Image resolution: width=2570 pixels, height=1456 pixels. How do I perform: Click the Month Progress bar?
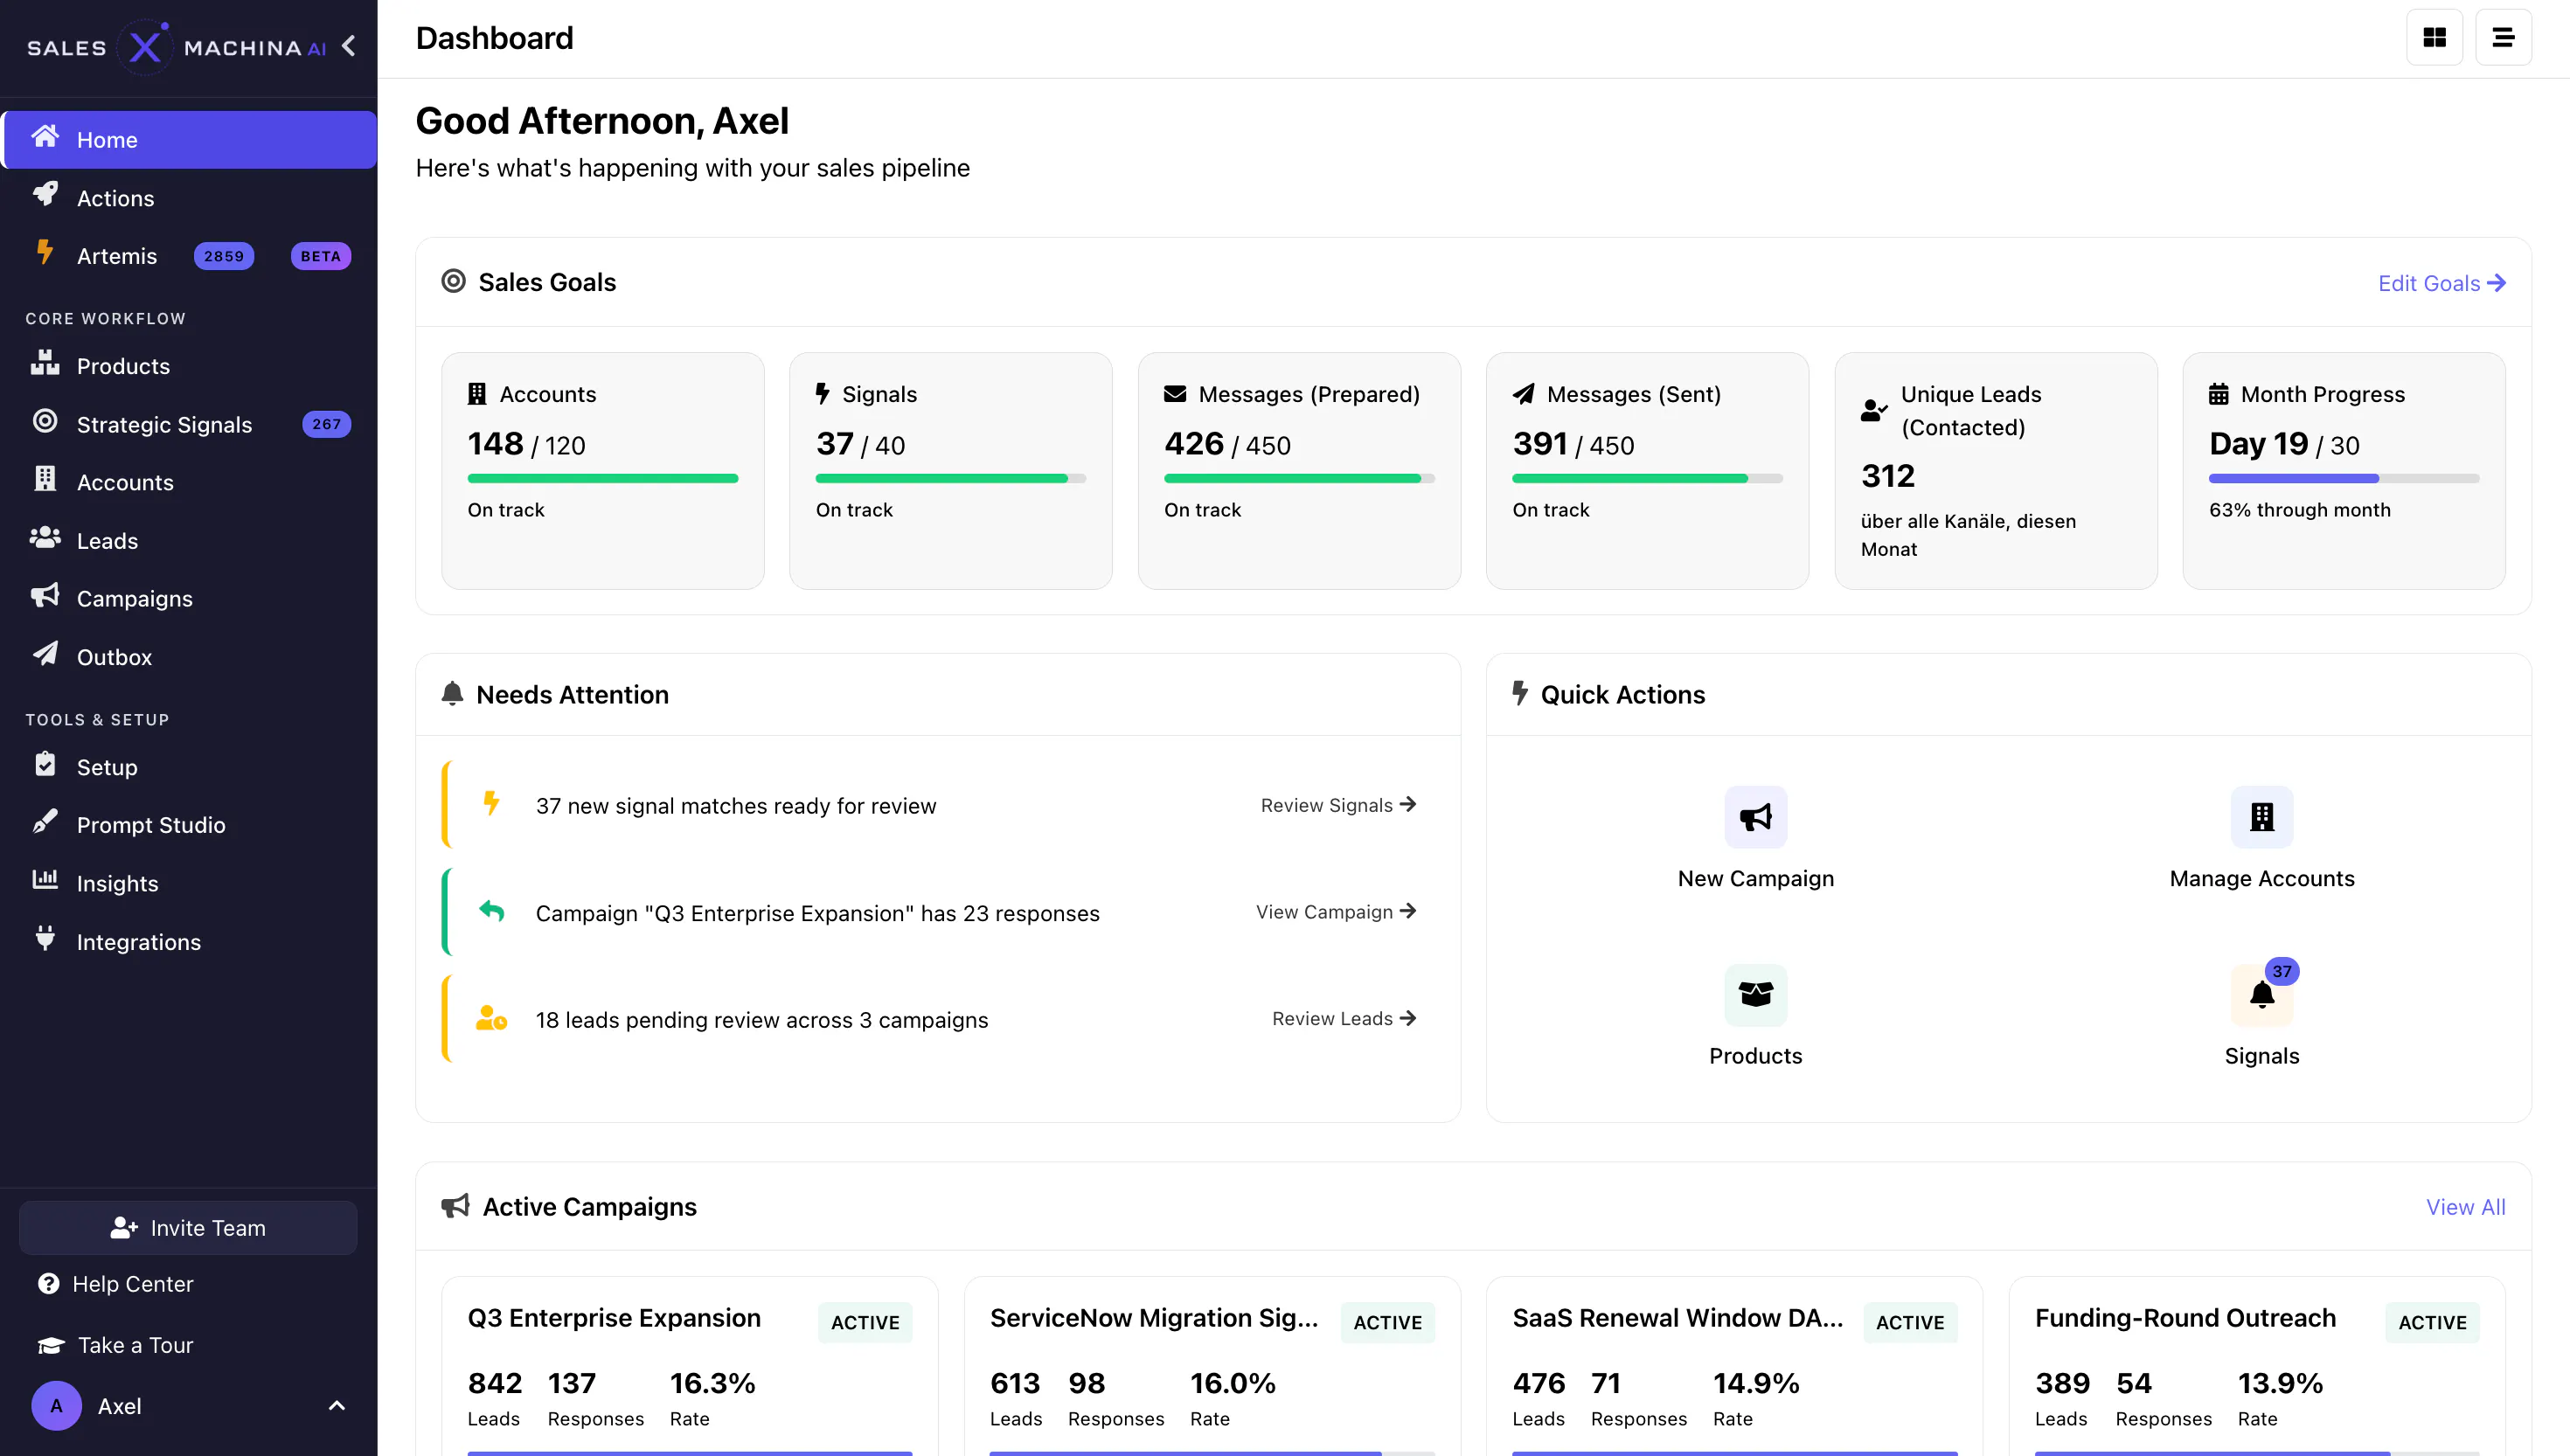click(2343, 479)
